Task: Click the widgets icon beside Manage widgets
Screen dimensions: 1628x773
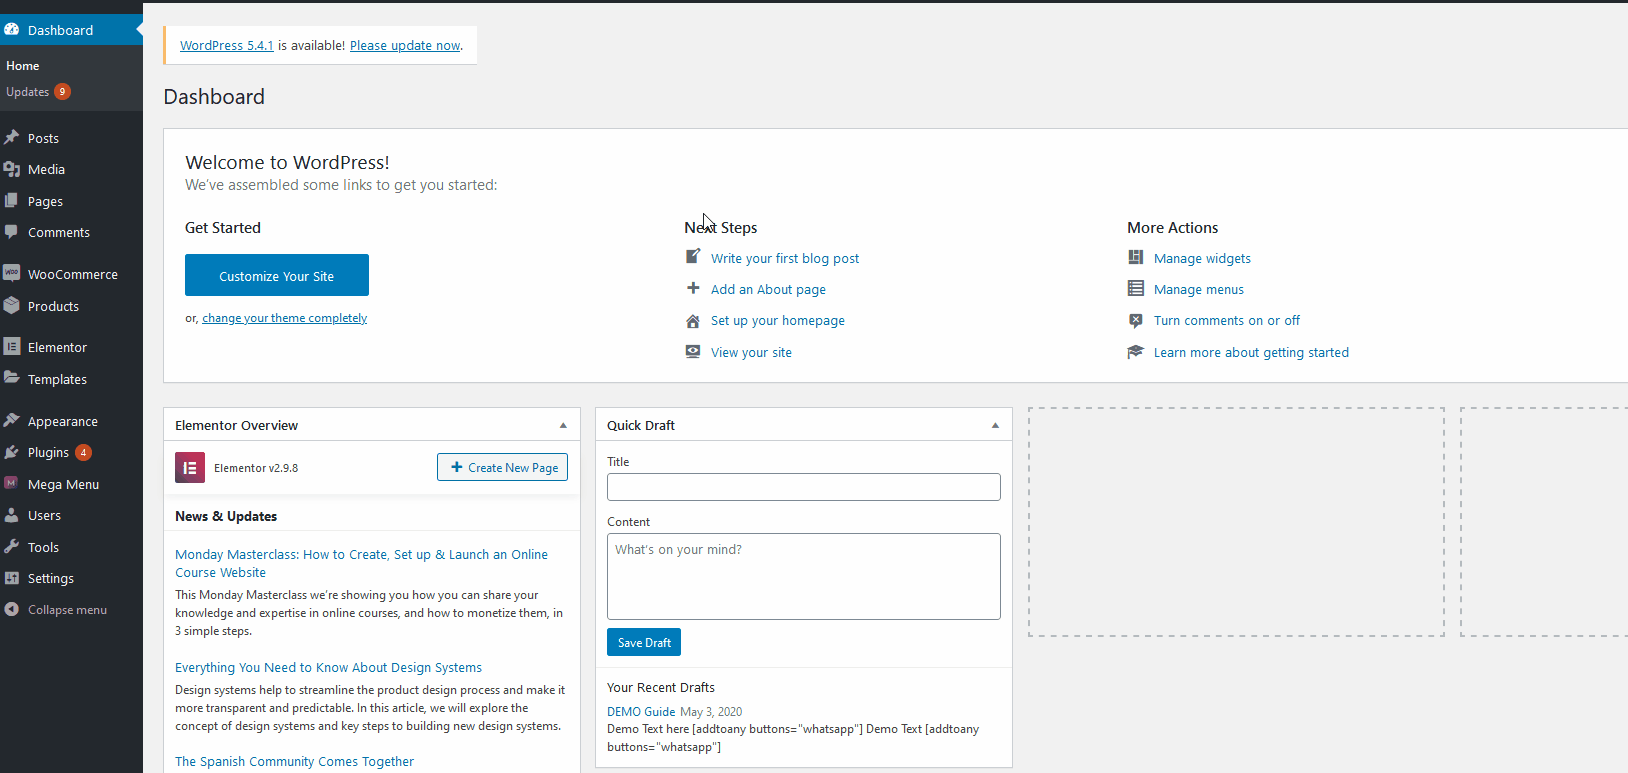Action: click(x=1136, y=257)
